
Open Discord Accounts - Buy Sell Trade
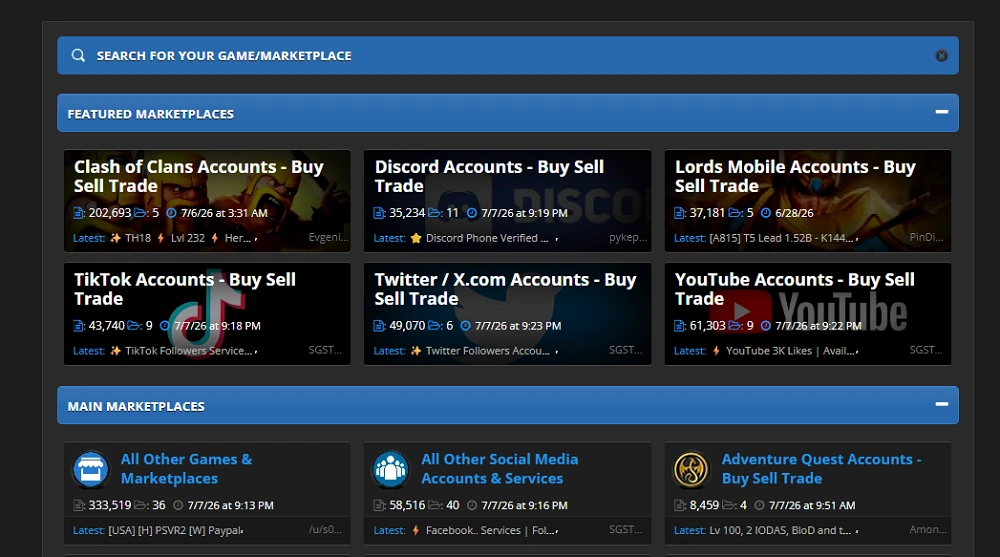point(489,176)
